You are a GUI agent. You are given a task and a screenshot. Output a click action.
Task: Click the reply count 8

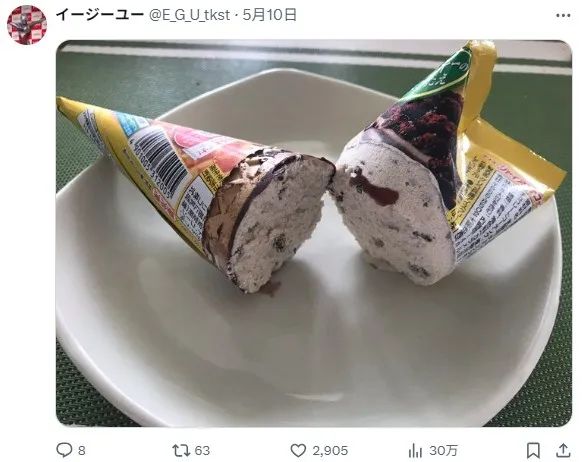(x=82, y=451)
